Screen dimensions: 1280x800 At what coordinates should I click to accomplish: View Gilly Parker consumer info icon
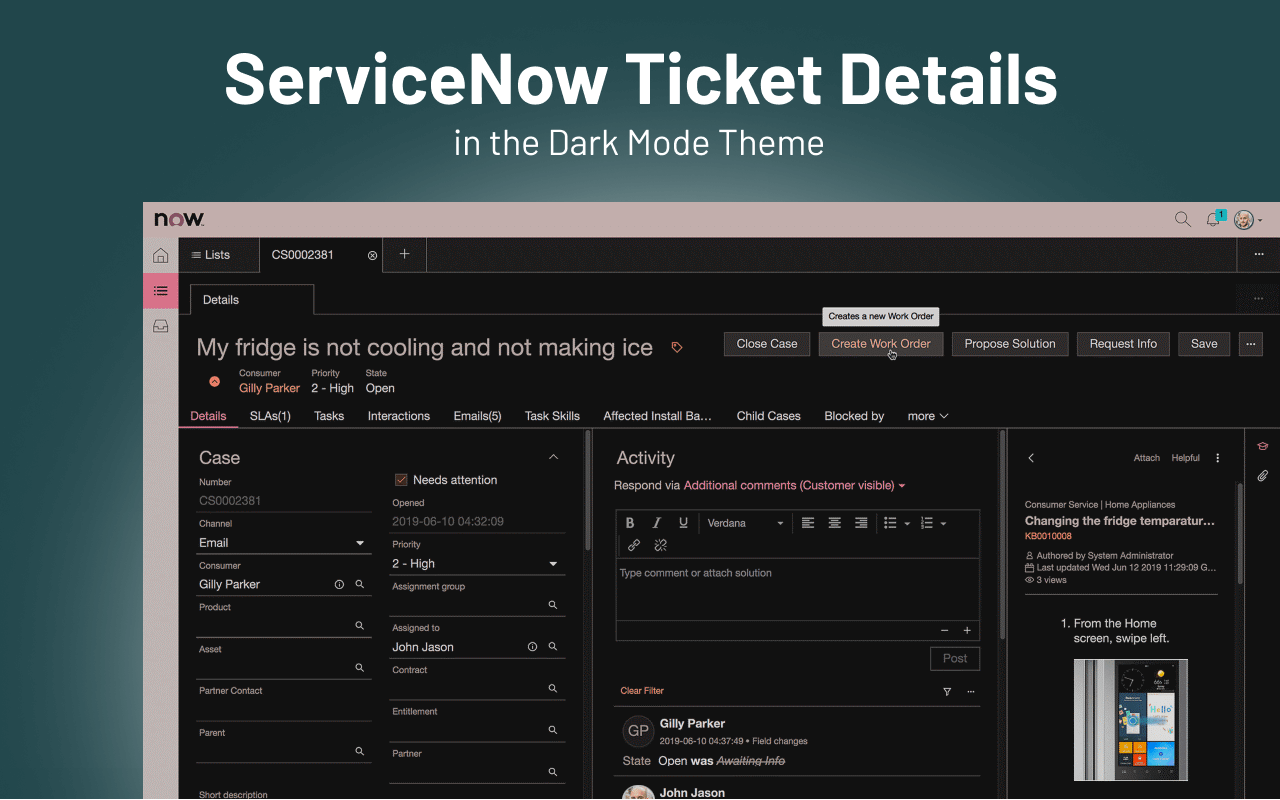click(339, 584)
